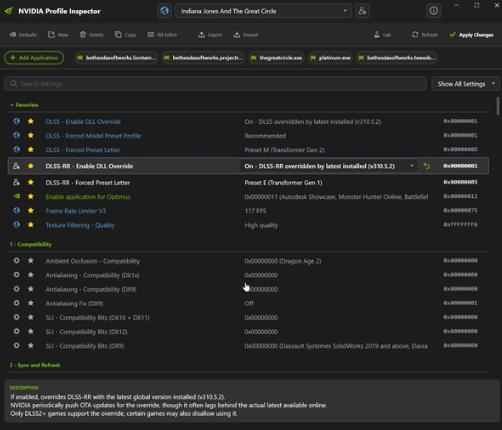
Task: Click the gear icon on SLI - Compatibility Bits (DX9) row
Action: coord(16,346)
